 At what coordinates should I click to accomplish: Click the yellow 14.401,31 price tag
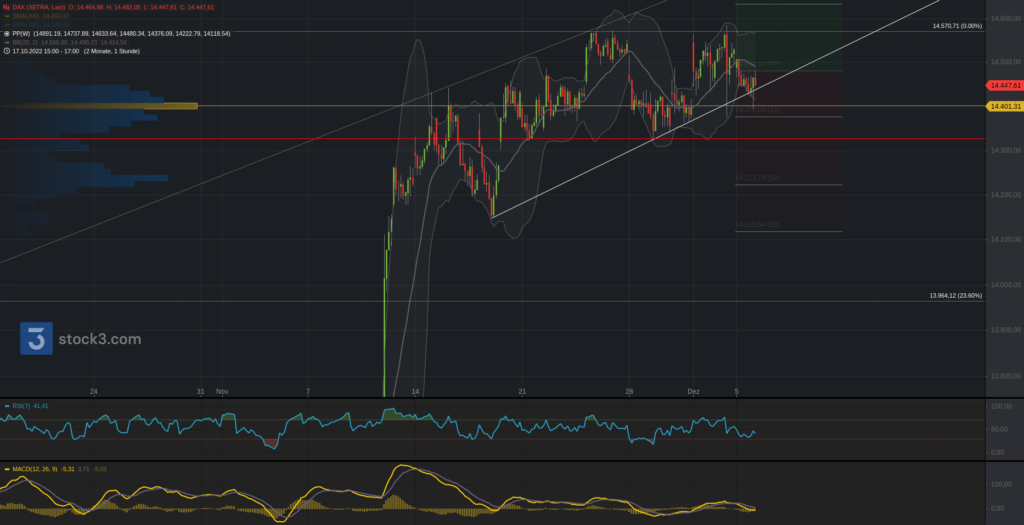click(x=1004, y=106)
